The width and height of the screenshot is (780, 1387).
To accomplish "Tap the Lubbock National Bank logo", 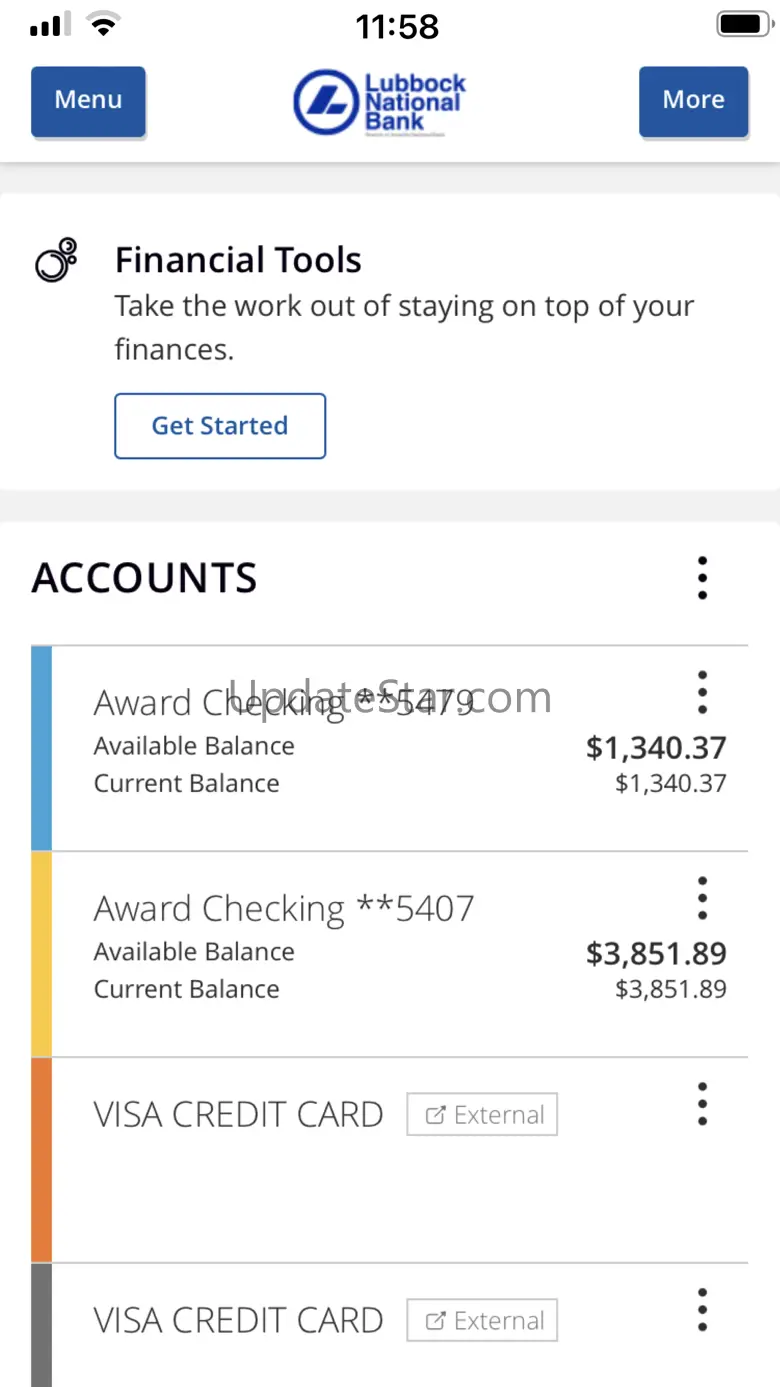I will (380, 102).
